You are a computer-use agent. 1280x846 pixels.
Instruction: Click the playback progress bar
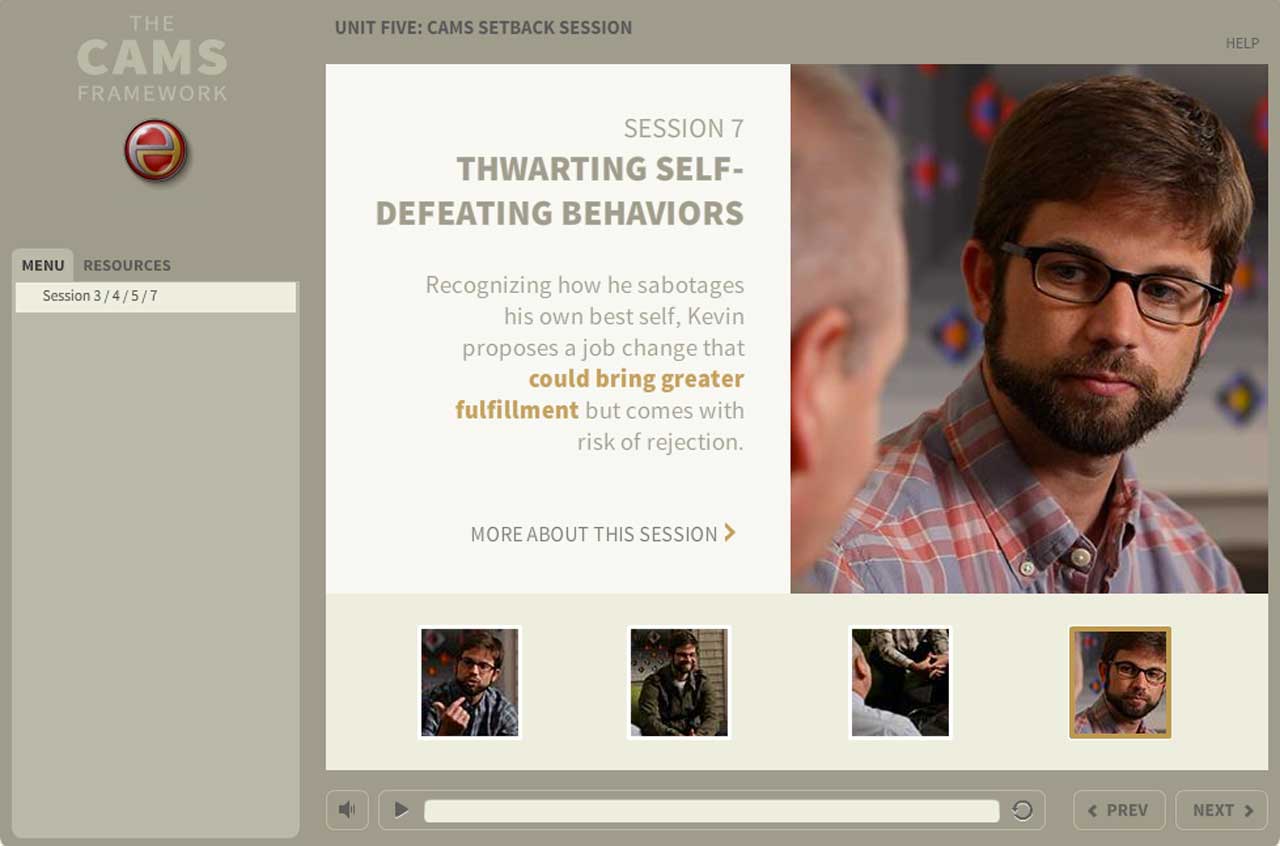point(712,810)
